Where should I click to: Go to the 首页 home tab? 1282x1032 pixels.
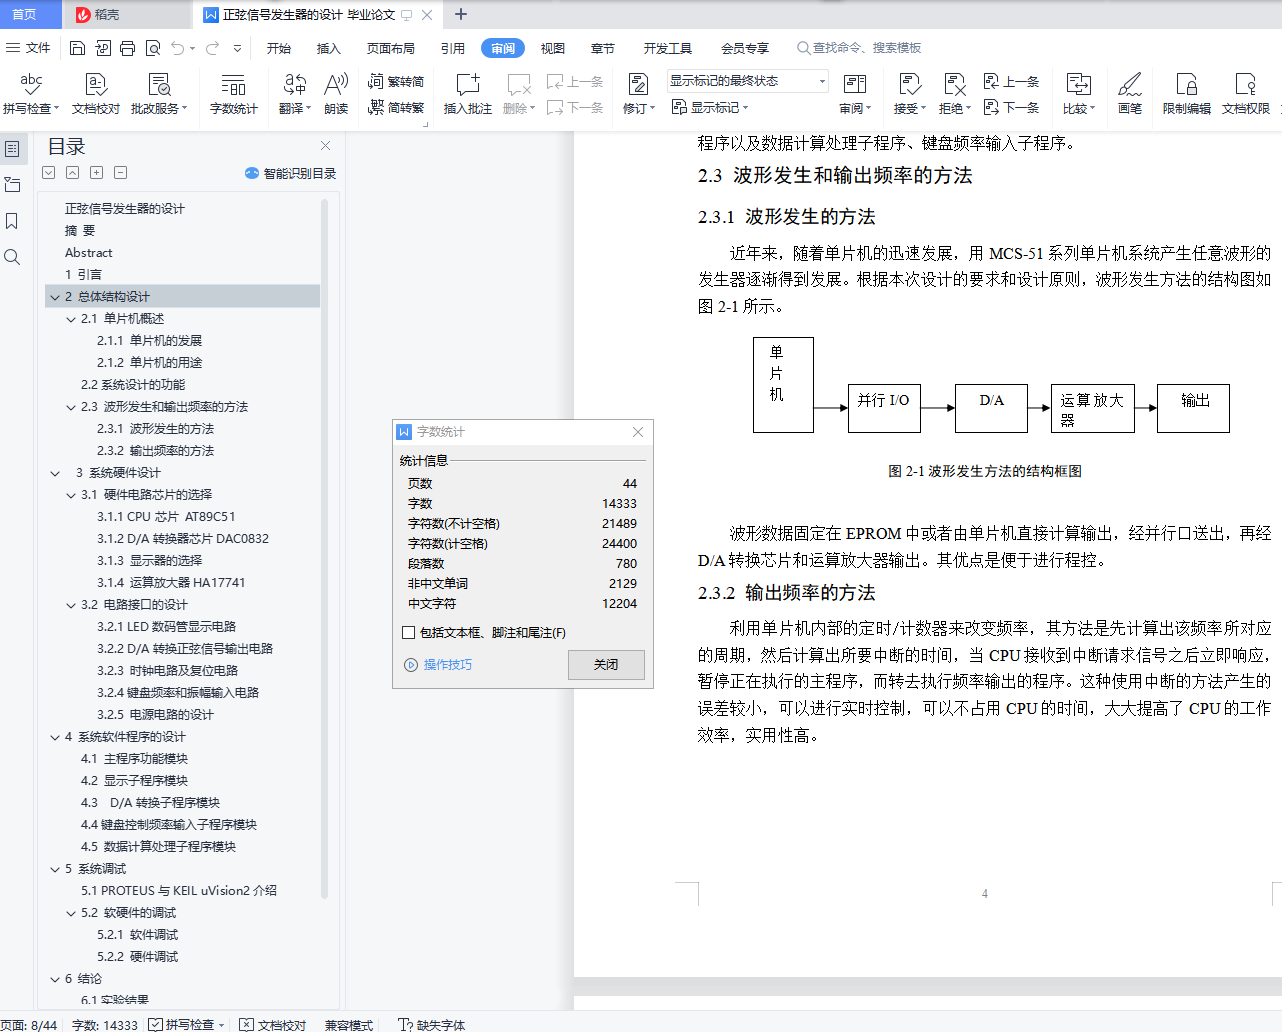[24, 14]
